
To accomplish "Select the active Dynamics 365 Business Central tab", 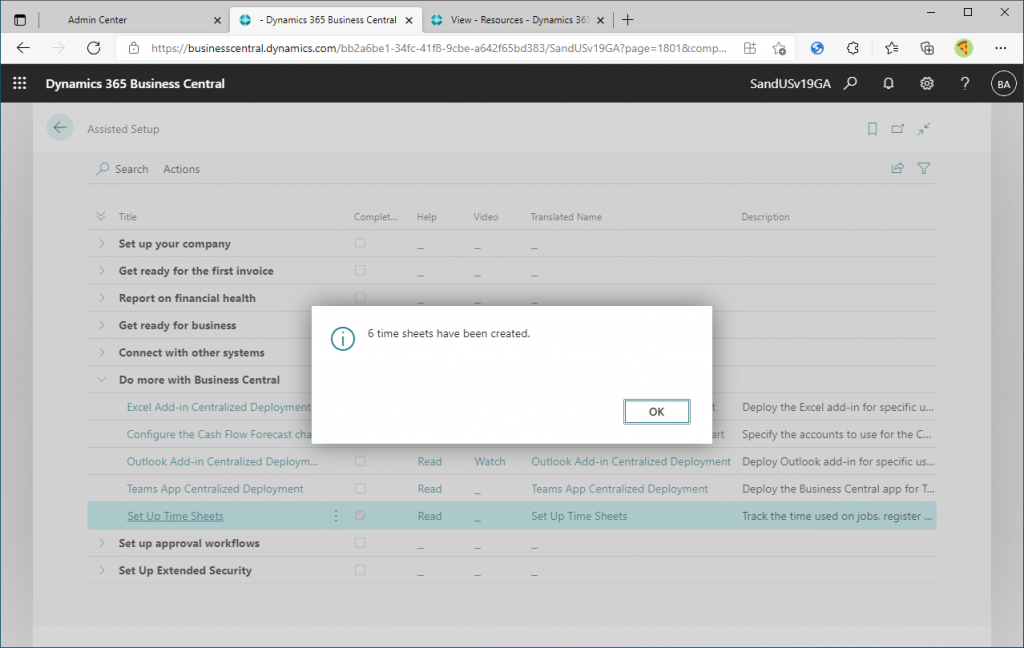I will tap(328, 20).
